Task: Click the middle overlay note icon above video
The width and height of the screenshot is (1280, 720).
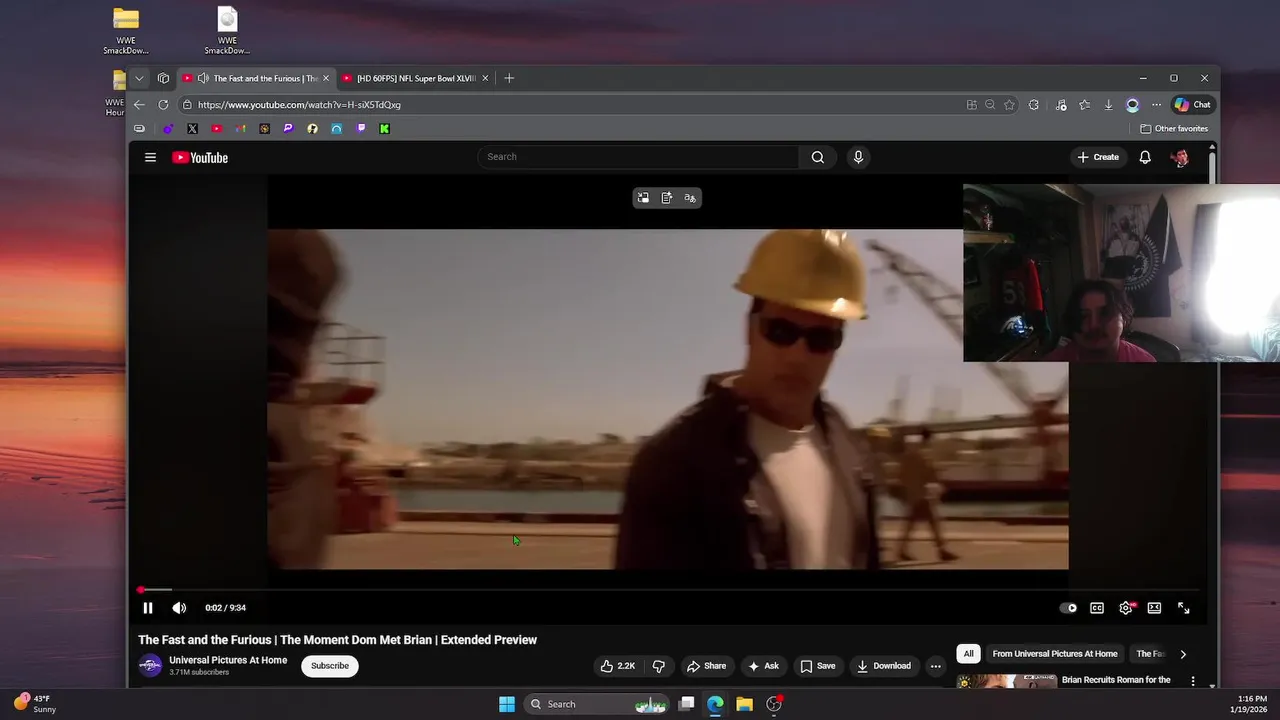Action: [667, 198]
